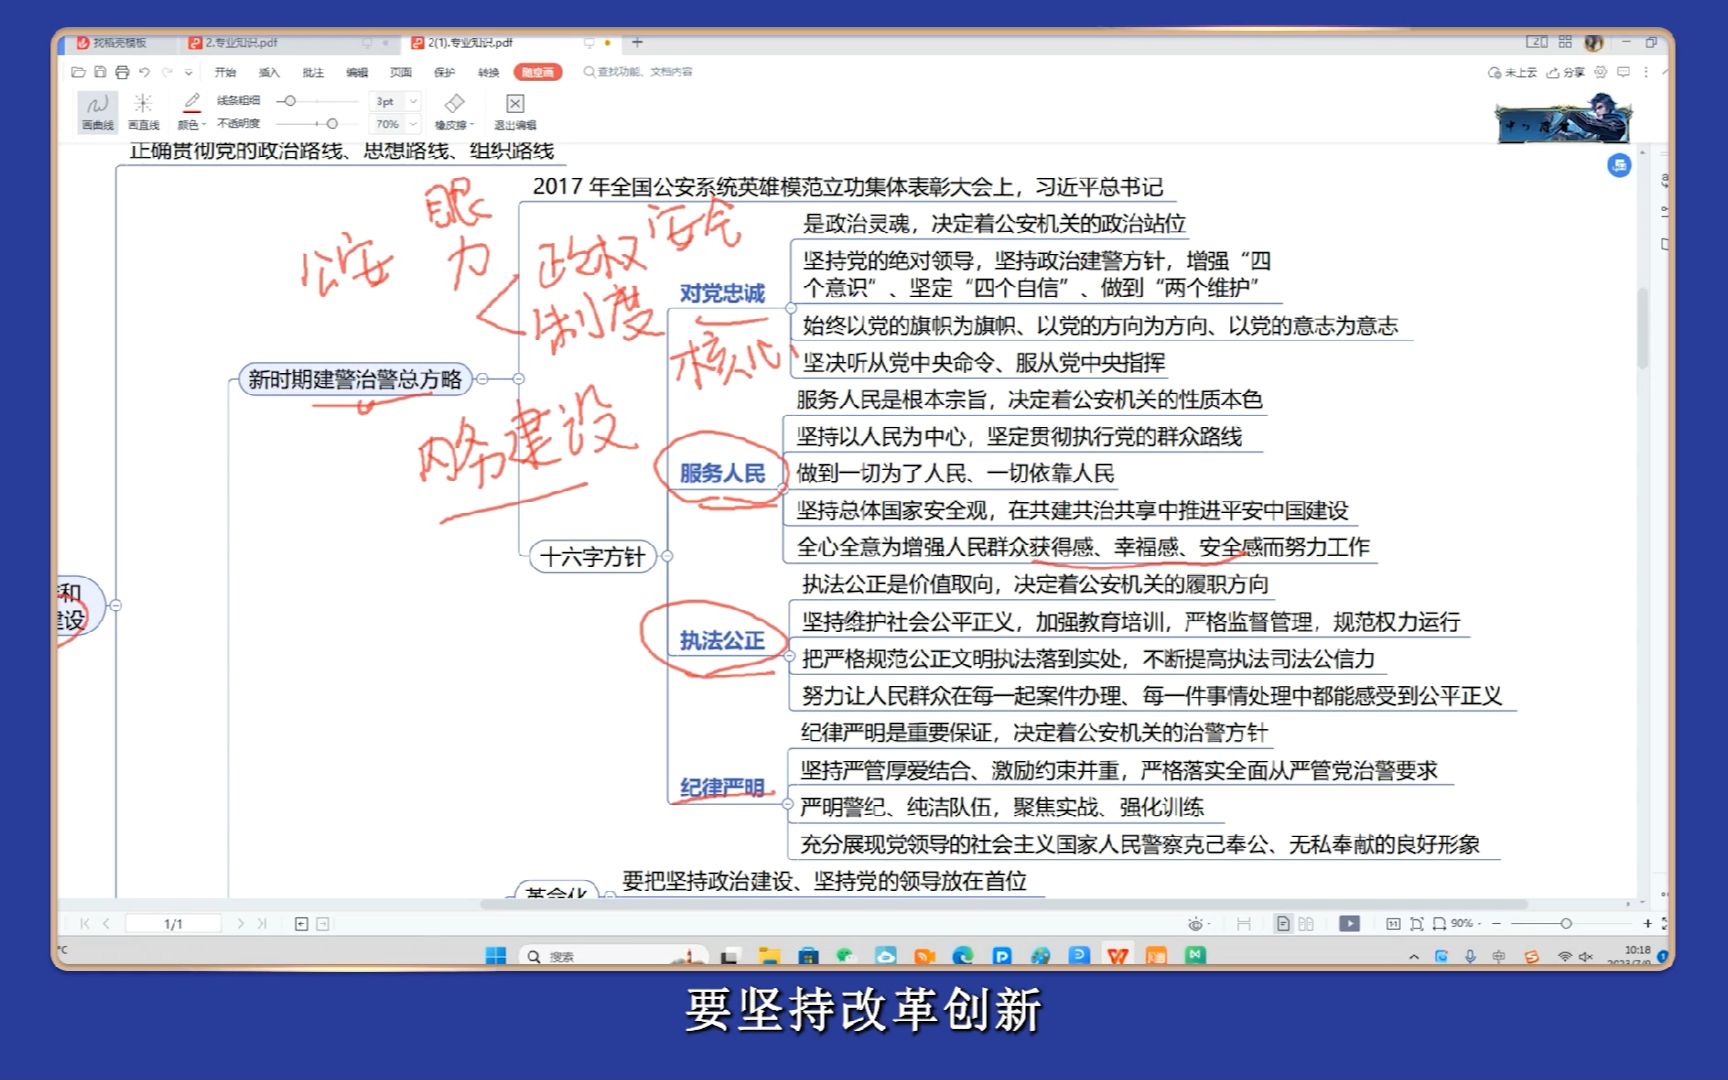Open the 插入 menu tab

[269, 72]
